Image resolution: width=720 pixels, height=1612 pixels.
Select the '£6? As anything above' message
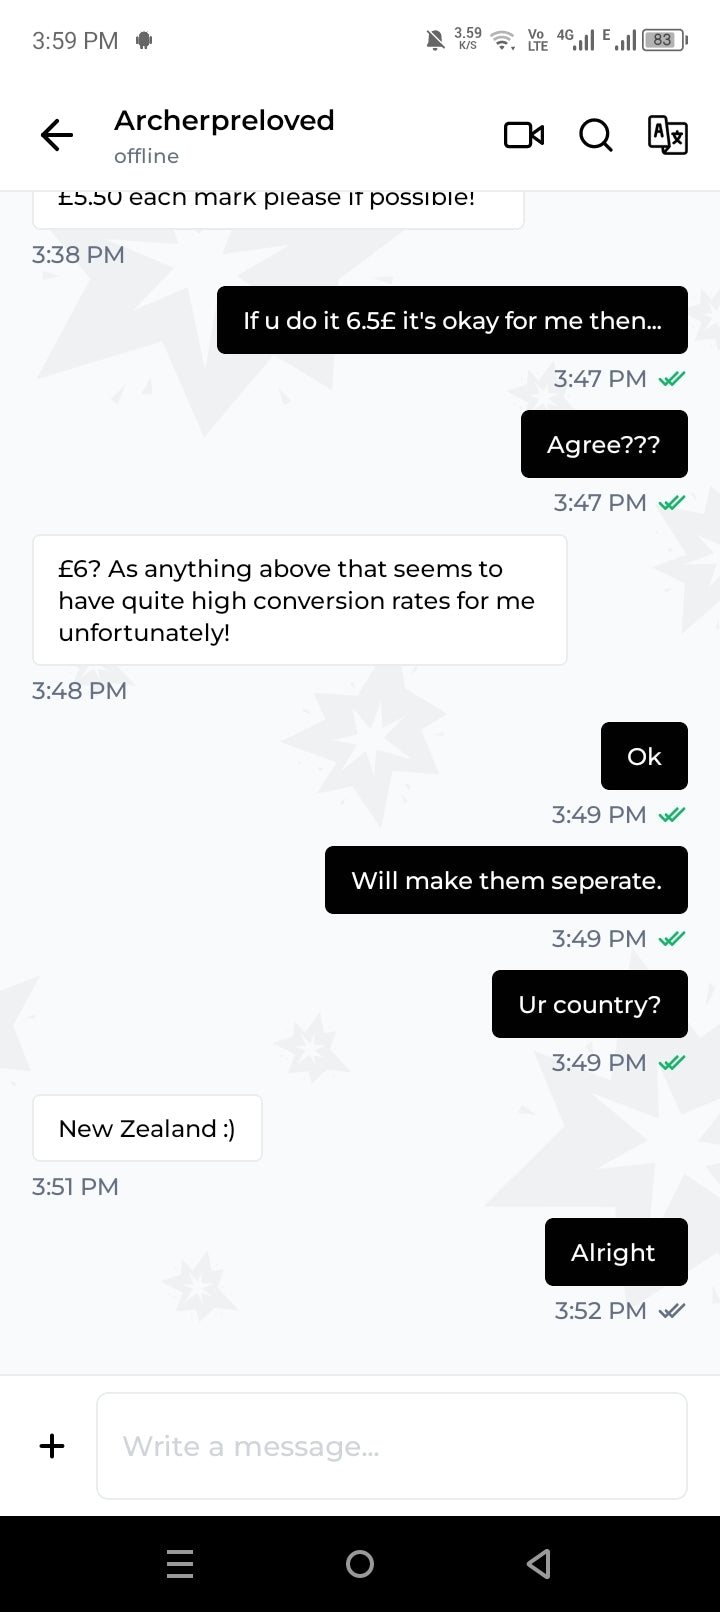tap(300, 600)
